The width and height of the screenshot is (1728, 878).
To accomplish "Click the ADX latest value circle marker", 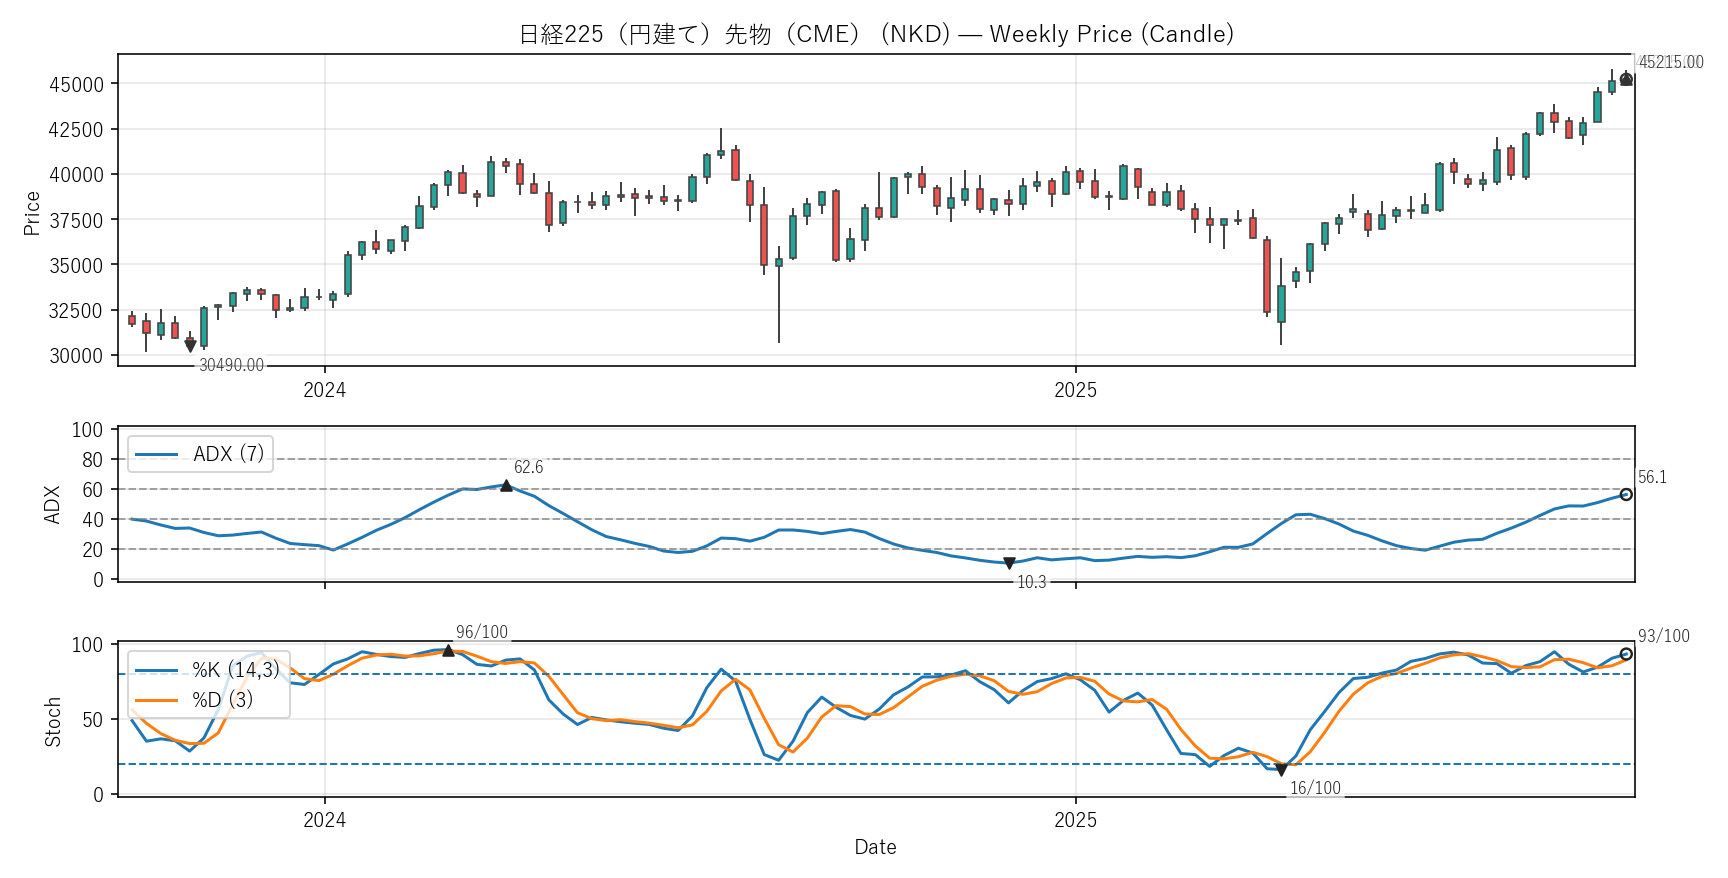I will tap(1626, 495).
